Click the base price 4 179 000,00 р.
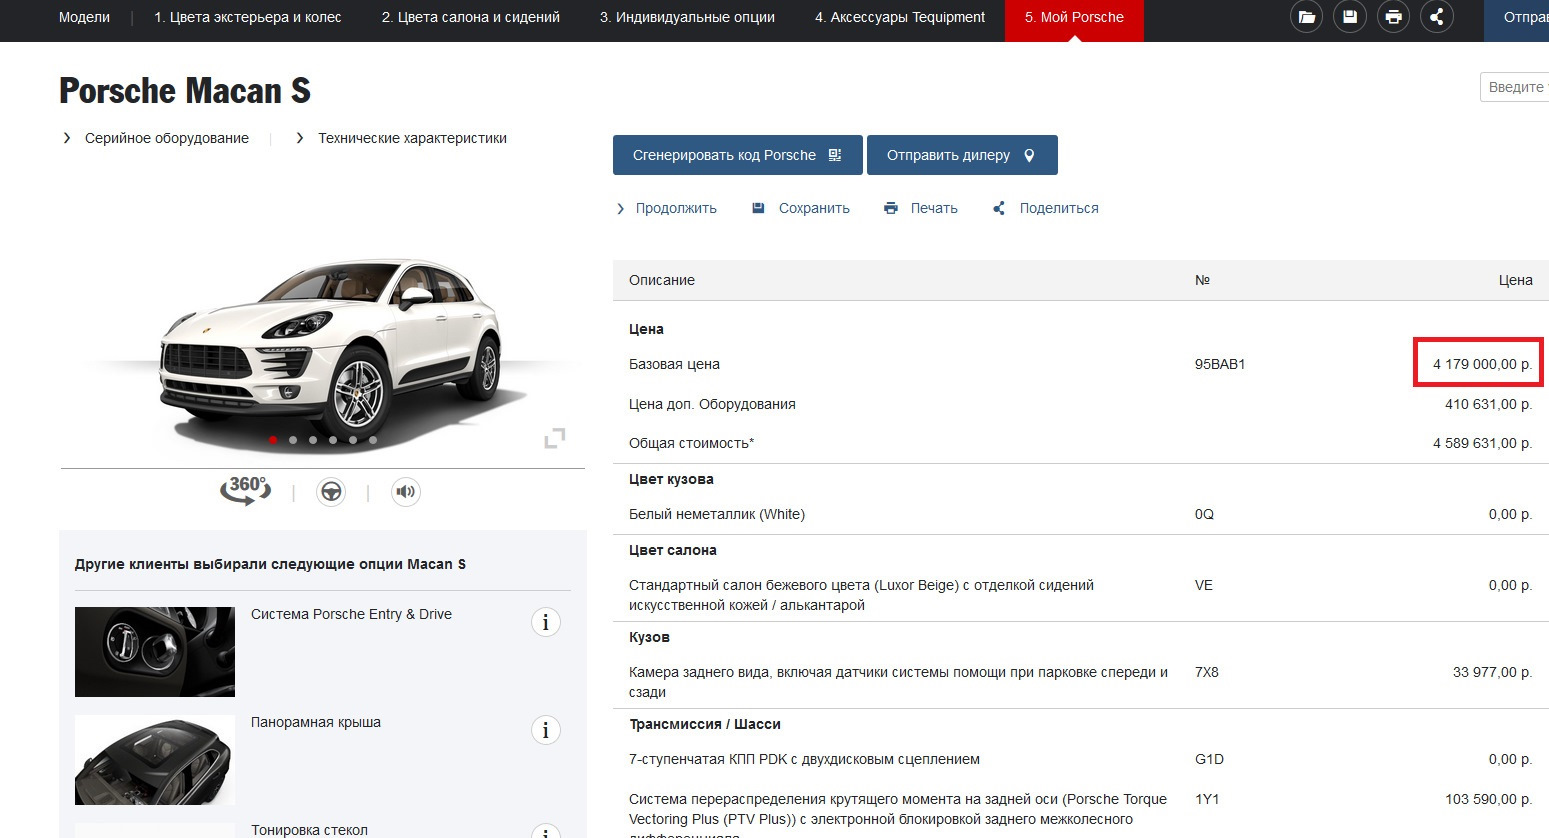 pyautogui.click(x=1482, y=364)
